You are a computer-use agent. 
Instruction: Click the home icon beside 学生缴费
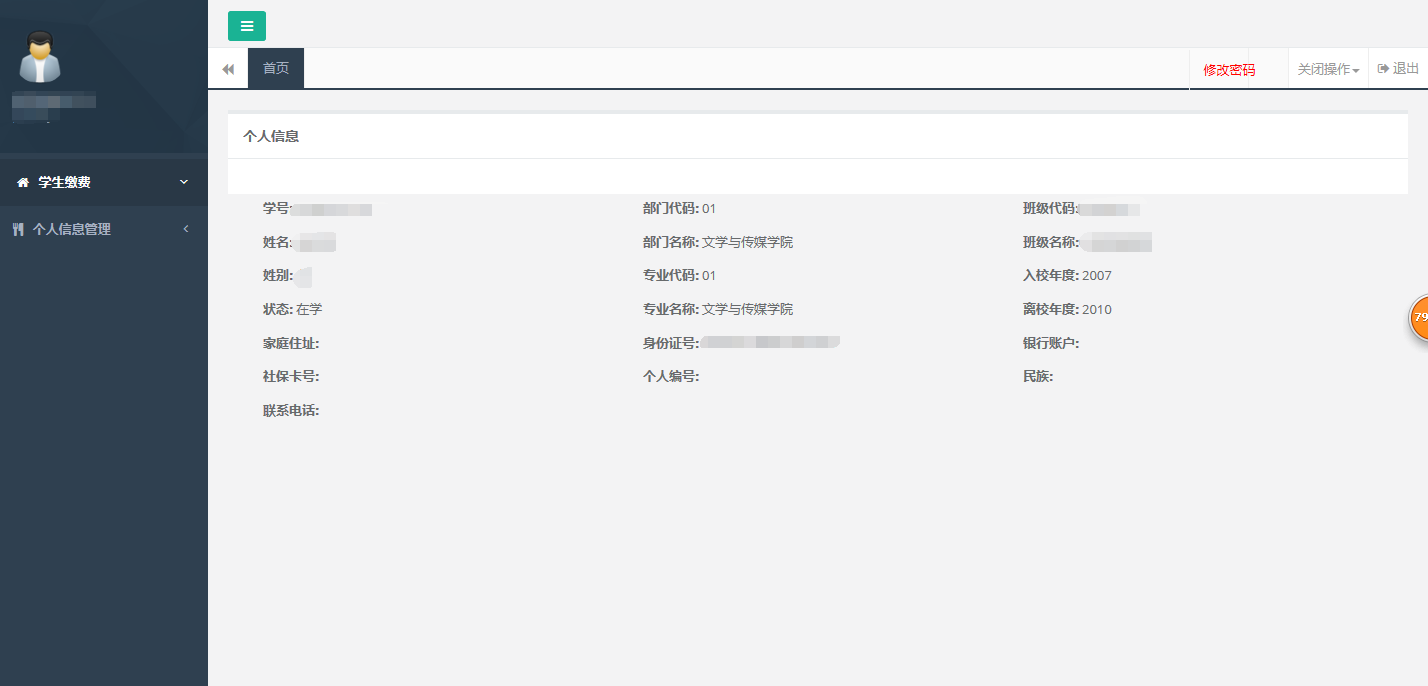(x=23, y=183)
